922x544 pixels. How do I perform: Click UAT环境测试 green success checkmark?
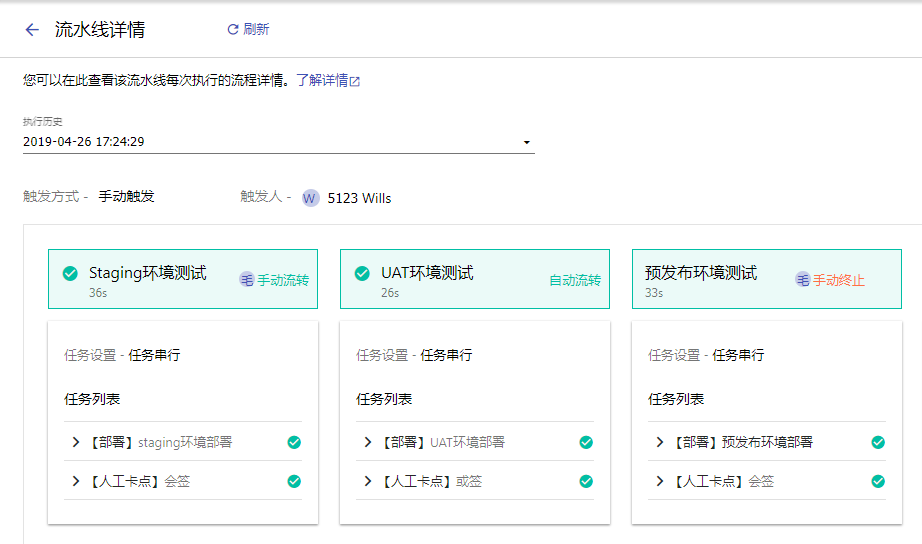coord(362,273)
